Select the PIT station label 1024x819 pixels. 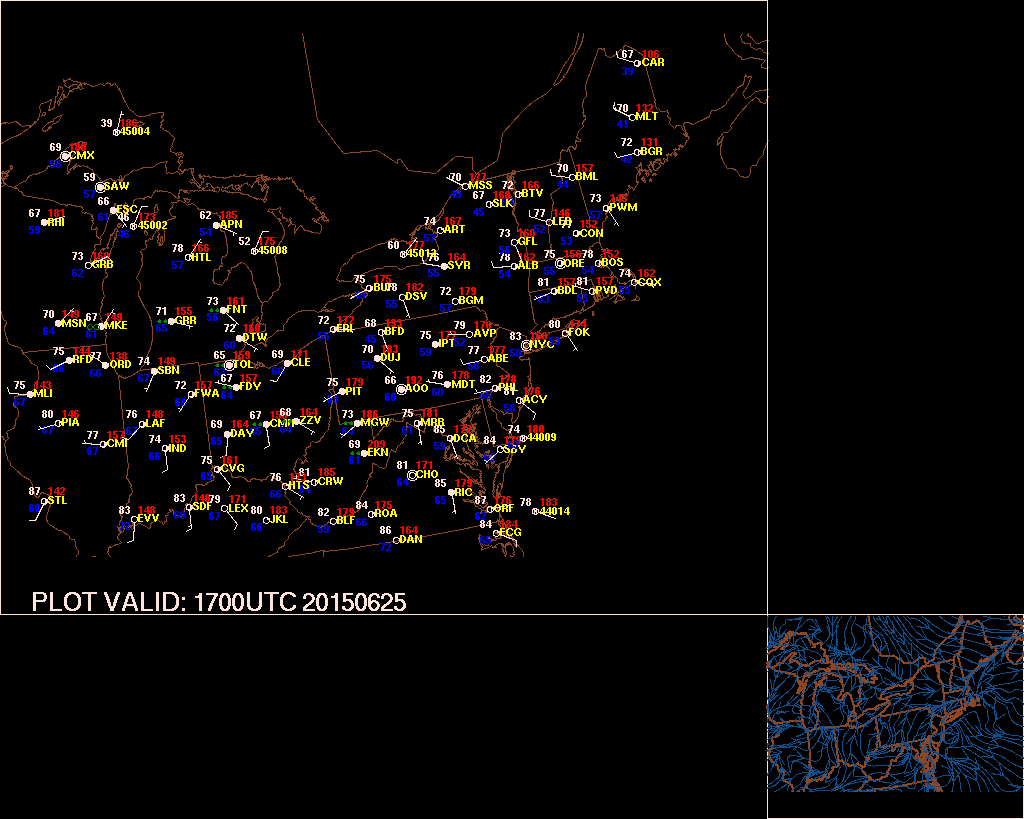click(x=353, y=392)
